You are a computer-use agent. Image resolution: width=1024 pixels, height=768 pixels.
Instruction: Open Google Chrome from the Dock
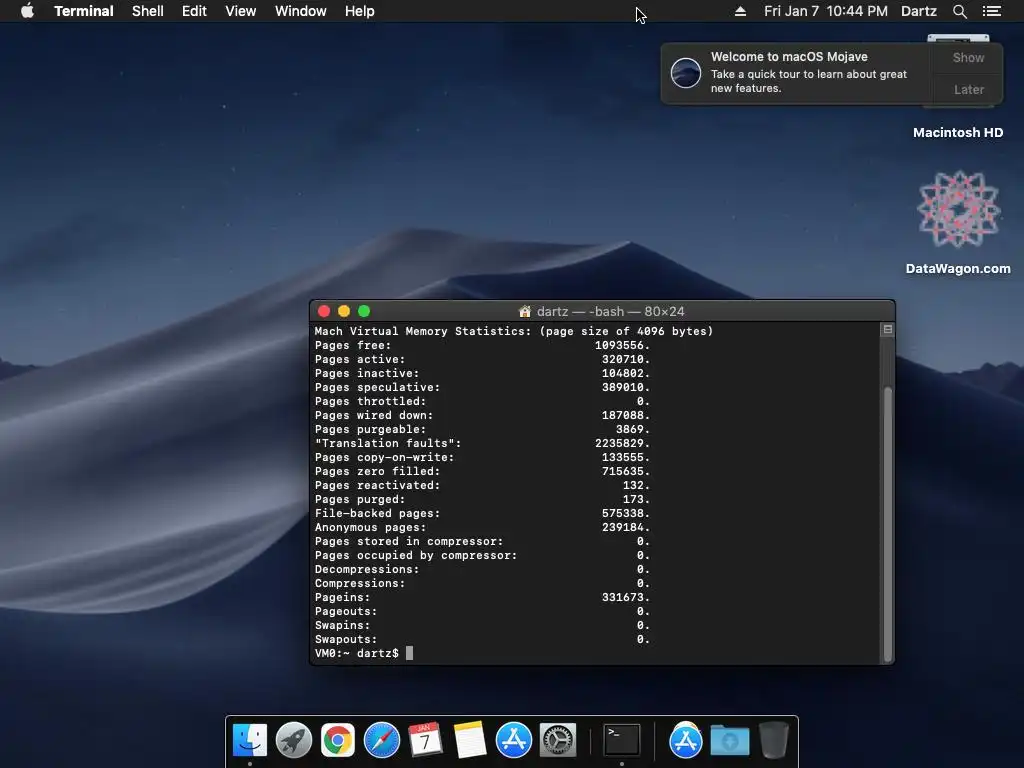pyautogui.click(x=338, y=740)
